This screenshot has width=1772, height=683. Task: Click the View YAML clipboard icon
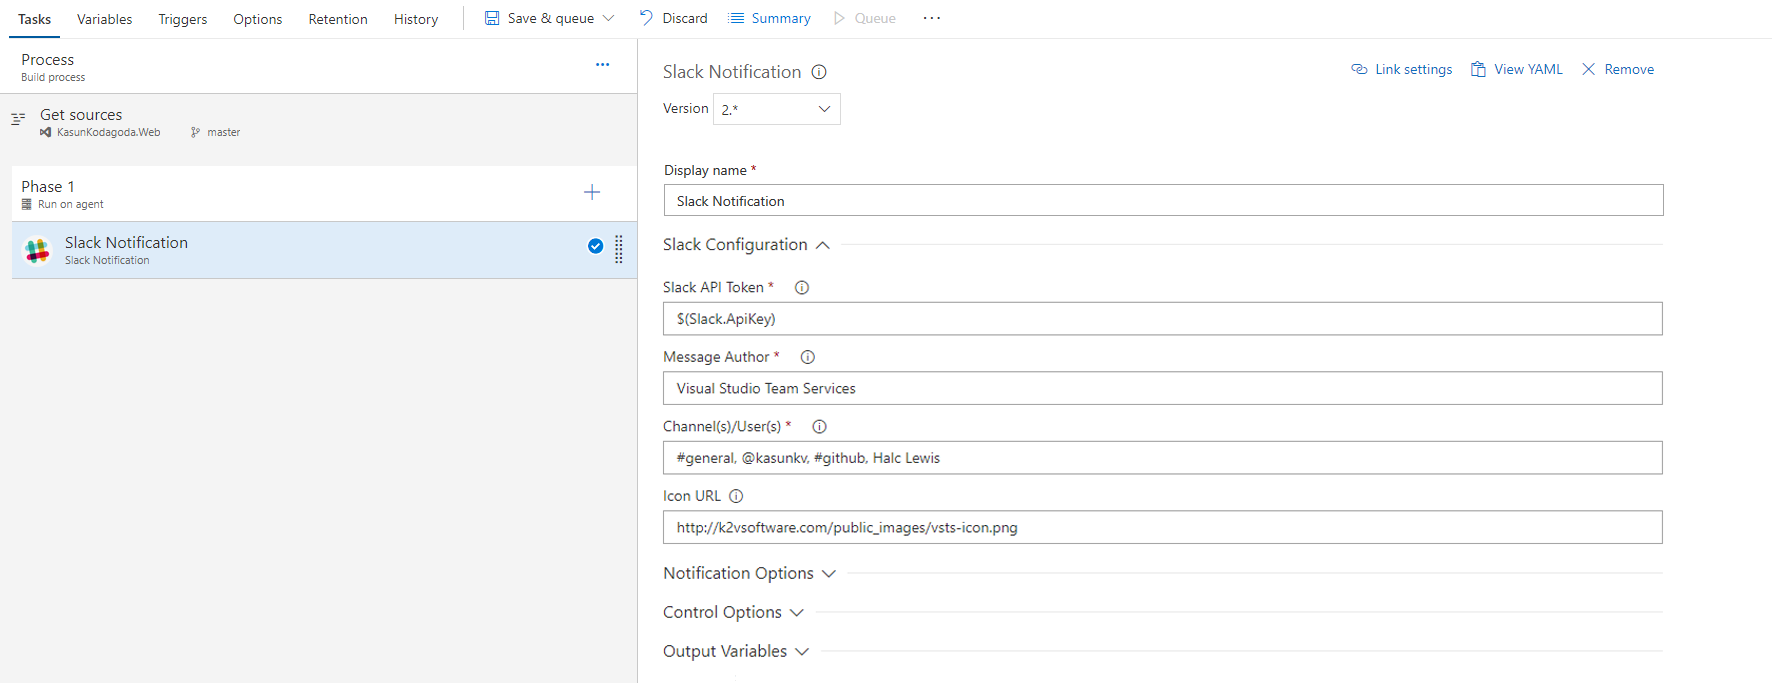[1478, 69]
